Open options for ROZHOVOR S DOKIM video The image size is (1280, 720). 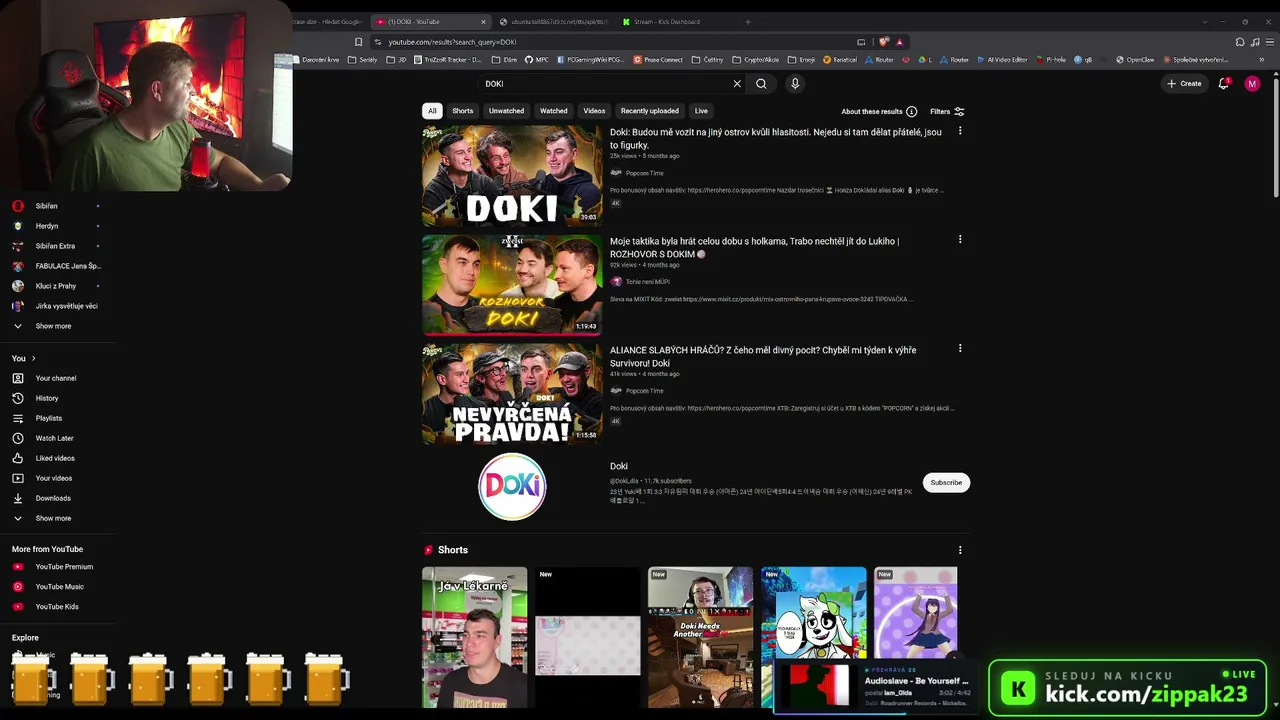(960, 240)
